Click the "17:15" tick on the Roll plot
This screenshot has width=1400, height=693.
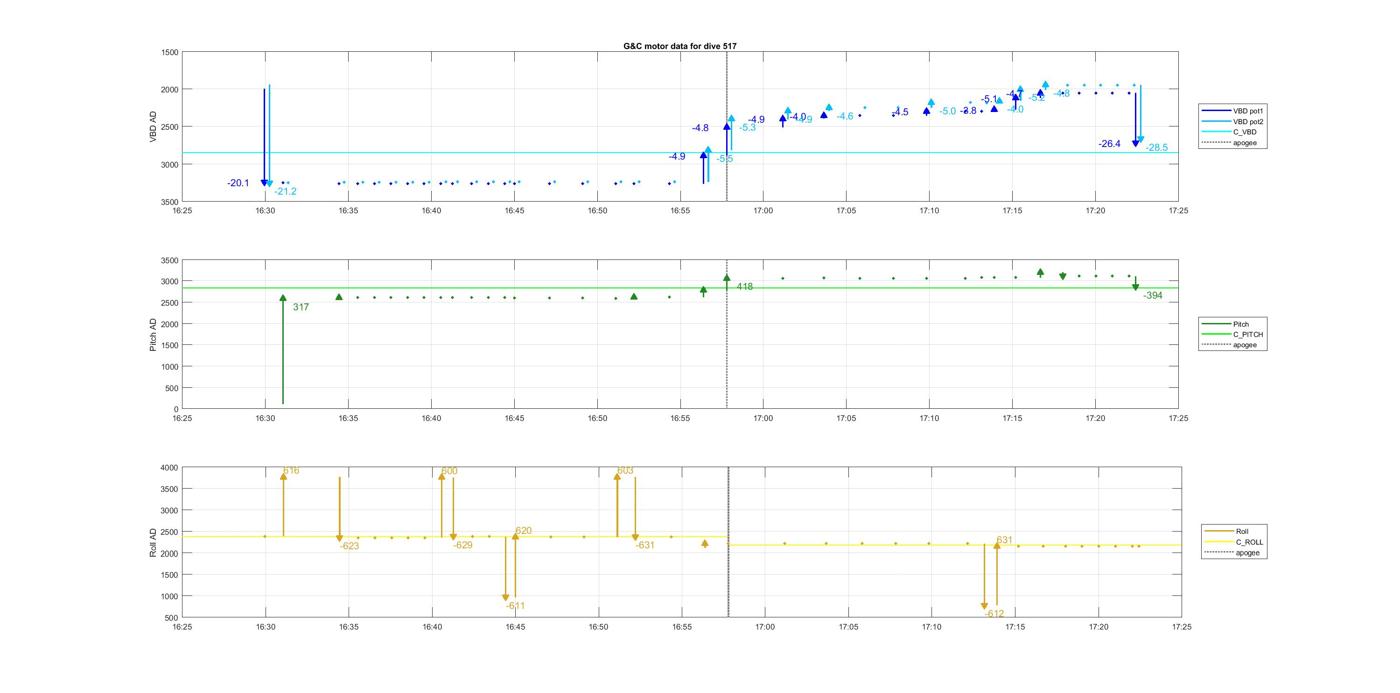point(1015,627)
